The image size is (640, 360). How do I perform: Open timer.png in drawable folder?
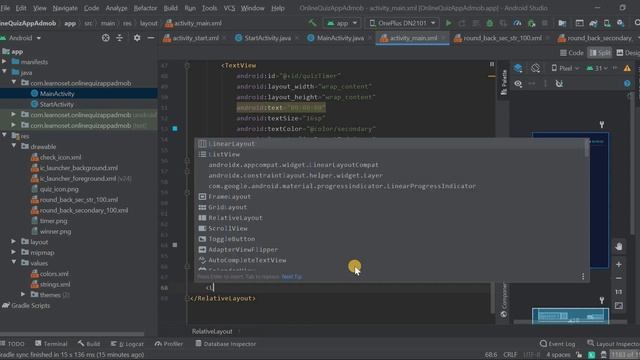pos(53,221)
